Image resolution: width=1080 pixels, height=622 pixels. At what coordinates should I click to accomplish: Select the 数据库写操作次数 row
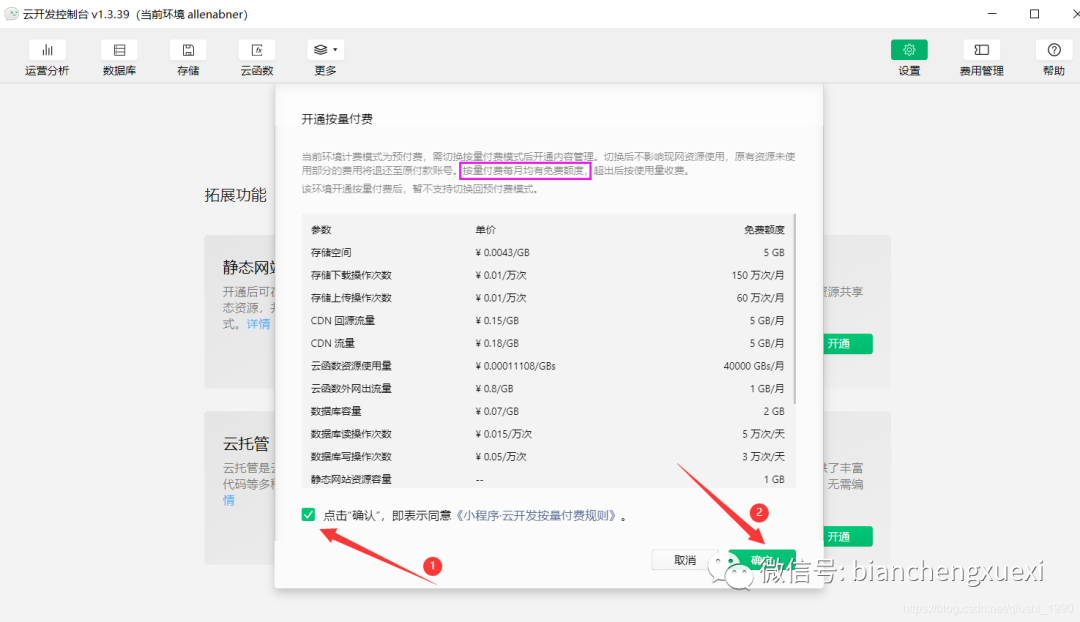click(548, 457)
